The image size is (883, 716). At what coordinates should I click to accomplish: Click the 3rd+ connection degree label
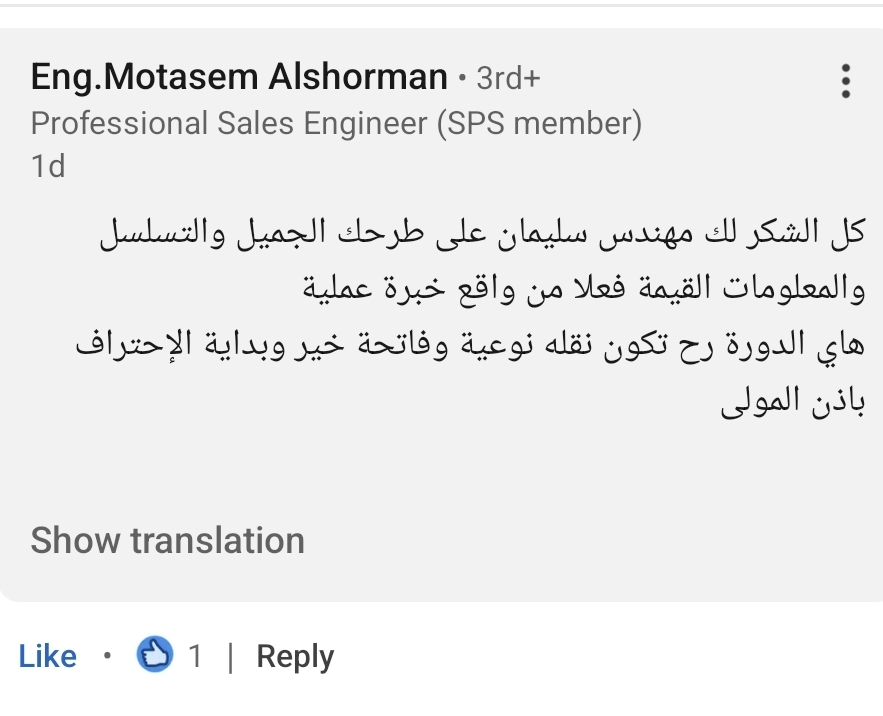click(x=509, y=78)
